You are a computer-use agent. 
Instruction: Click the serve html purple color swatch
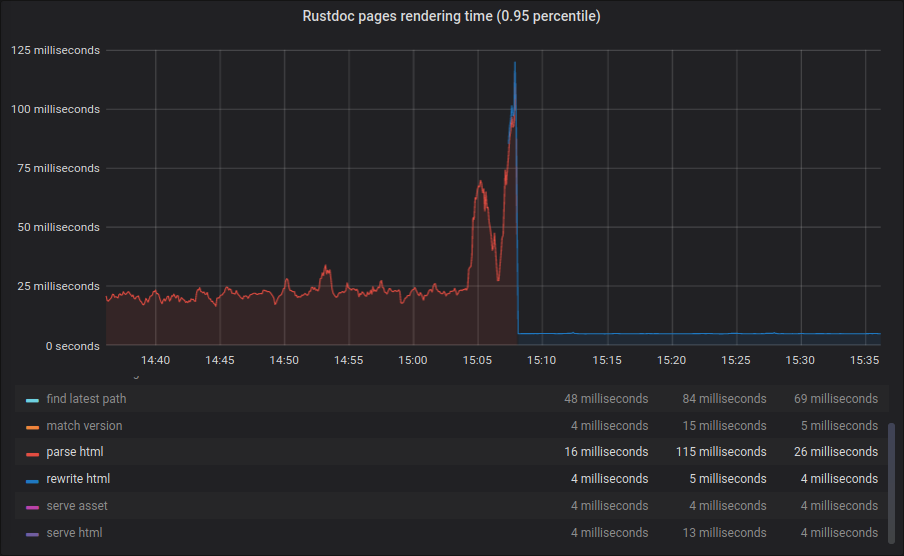click(32, 534)
